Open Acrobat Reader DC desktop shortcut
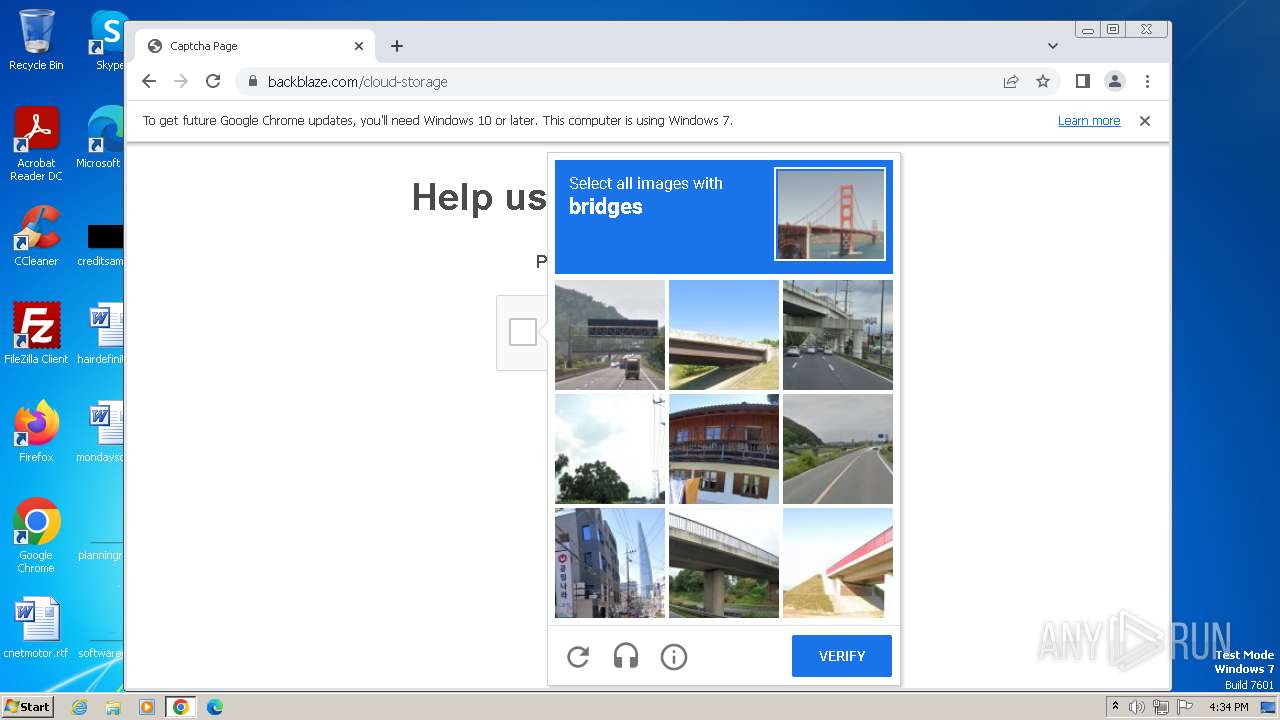The image size is (1280, 720). coord(36,144)
